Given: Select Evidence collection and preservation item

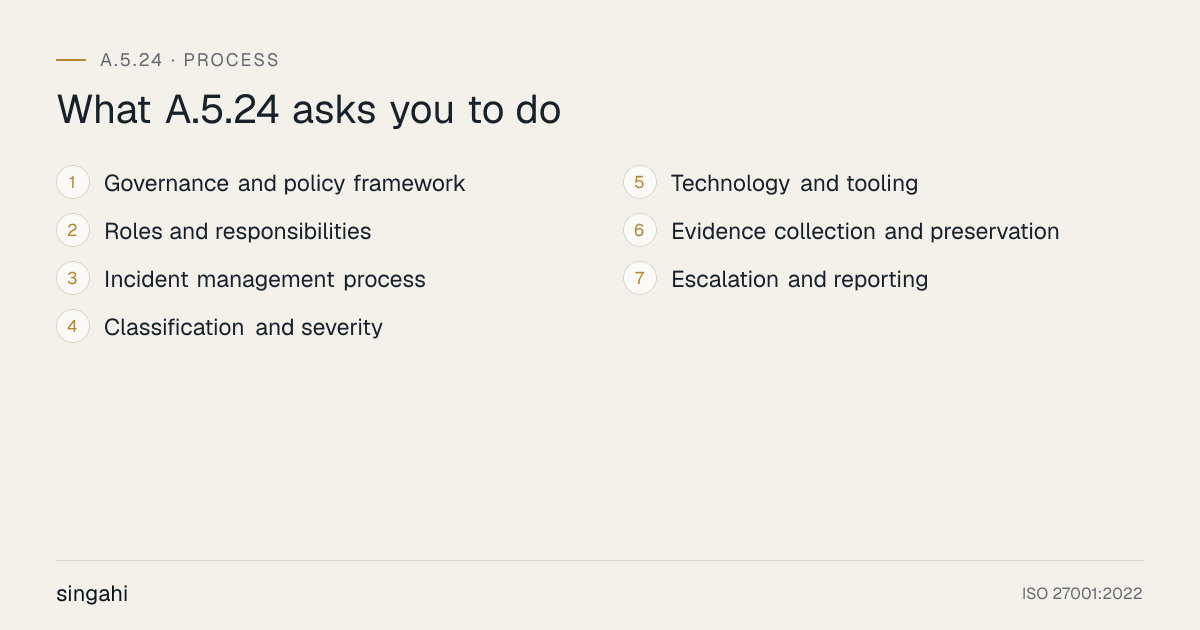Looking at the screenshot, I should pos(865,232).
